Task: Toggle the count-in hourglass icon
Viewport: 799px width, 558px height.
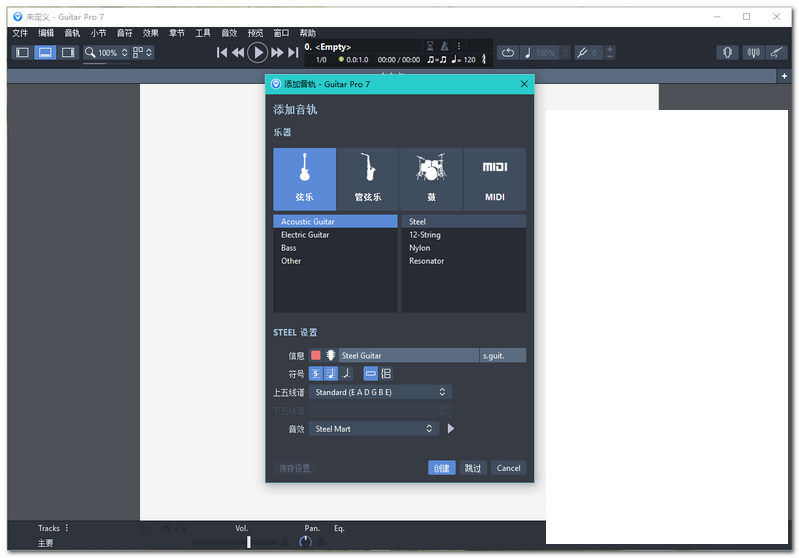Action: pyautogui.click(x=430, y=46)
